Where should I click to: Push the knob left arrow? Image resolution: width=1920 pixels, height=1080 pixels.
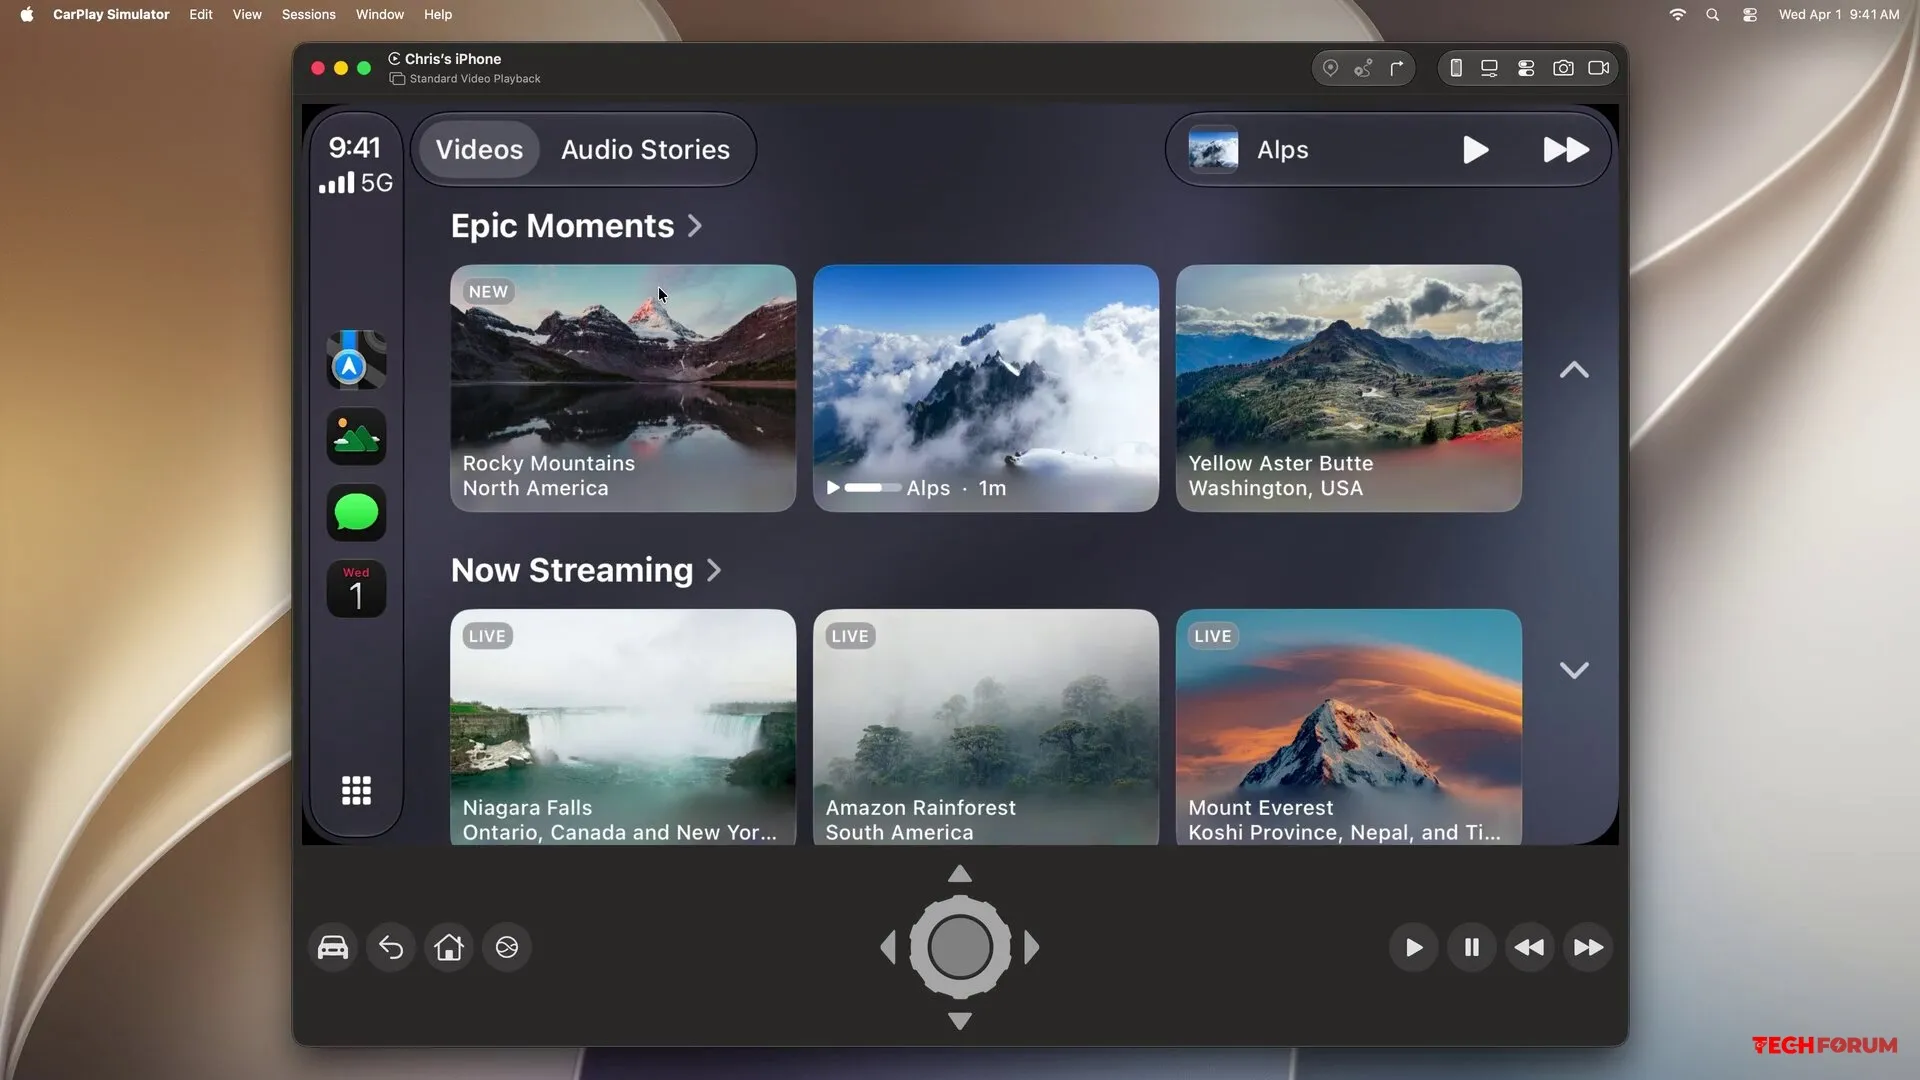pos(888,947)
